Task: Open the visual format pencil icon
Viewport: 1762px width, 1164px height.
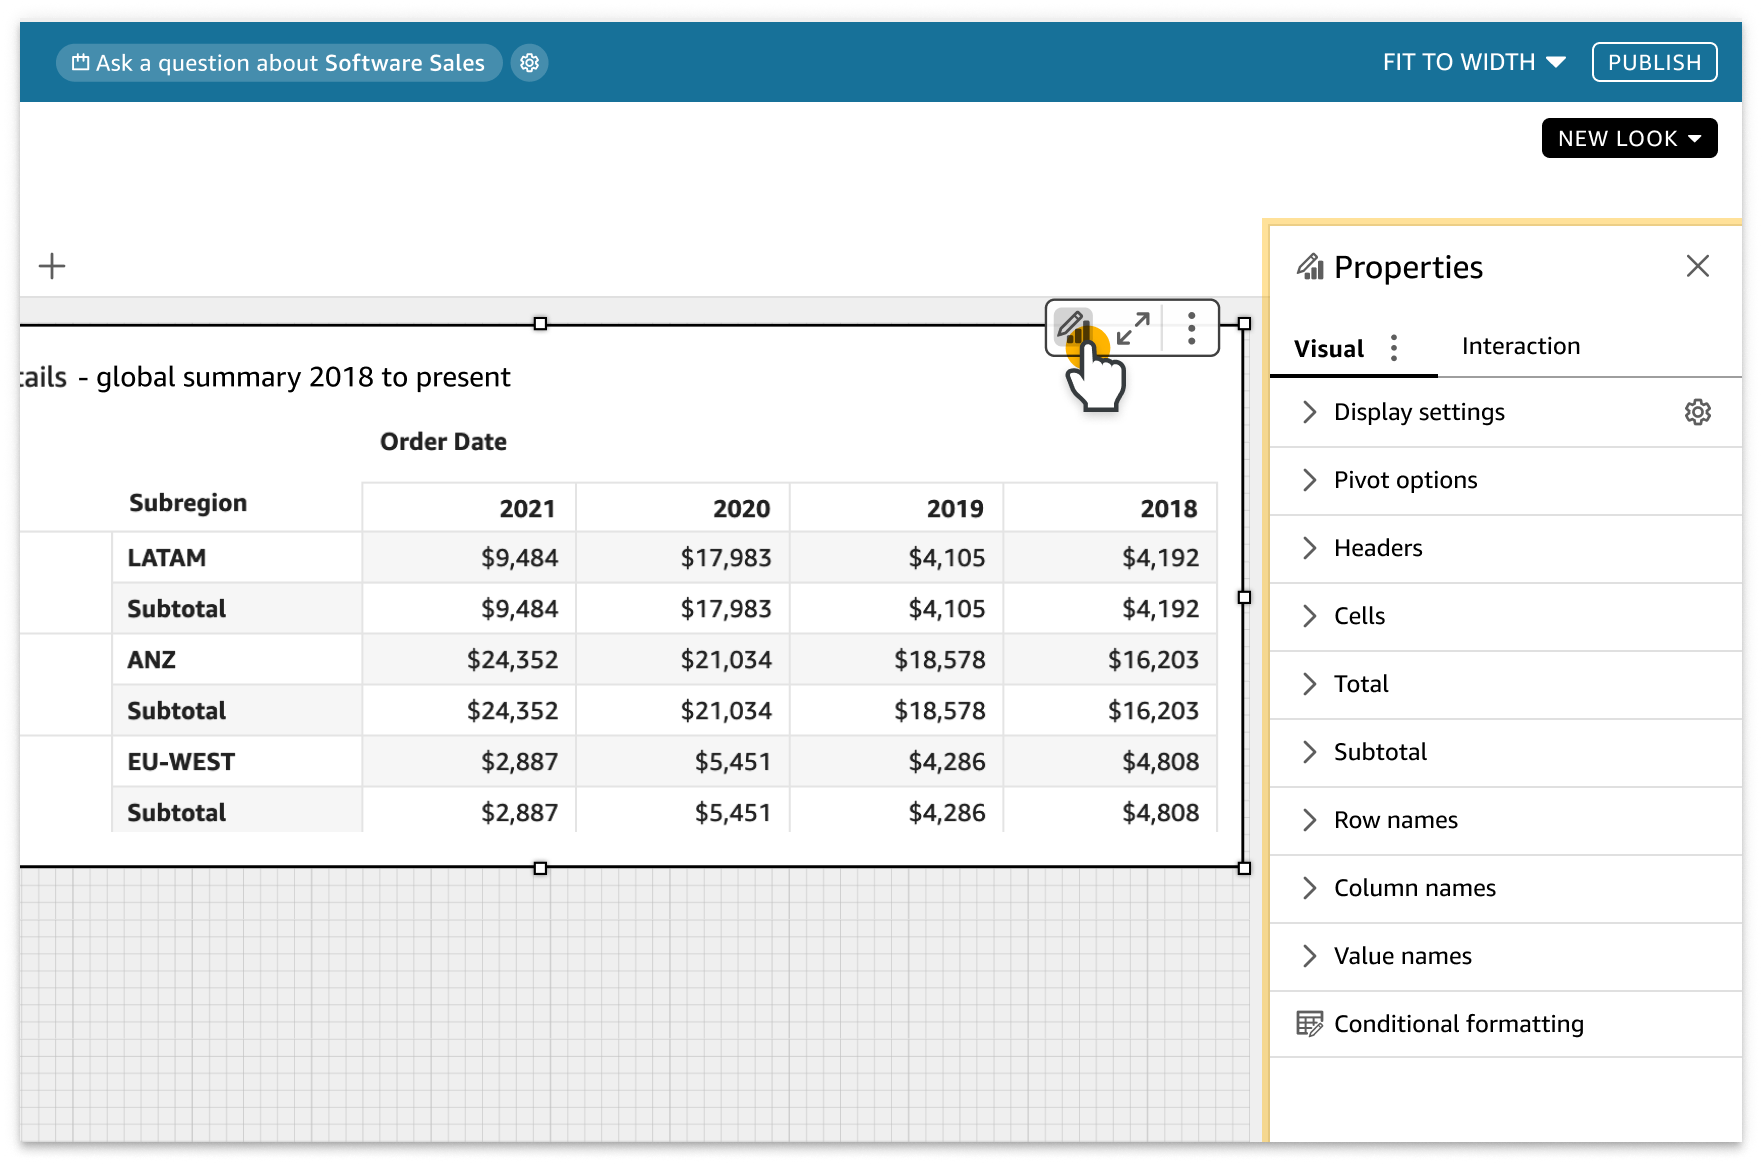Action: (x=1073, y=327)
